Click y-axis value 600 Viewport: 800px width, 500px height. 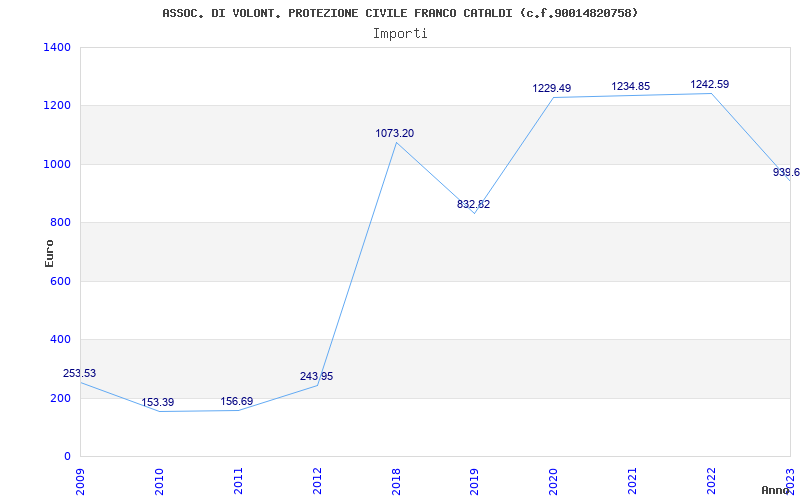[61, 281]
